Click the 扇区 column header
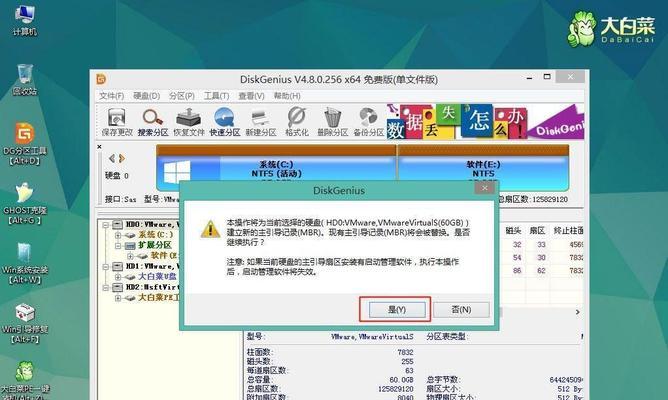Viewport: 668px width, 400px height. click(x=537, y=230)
